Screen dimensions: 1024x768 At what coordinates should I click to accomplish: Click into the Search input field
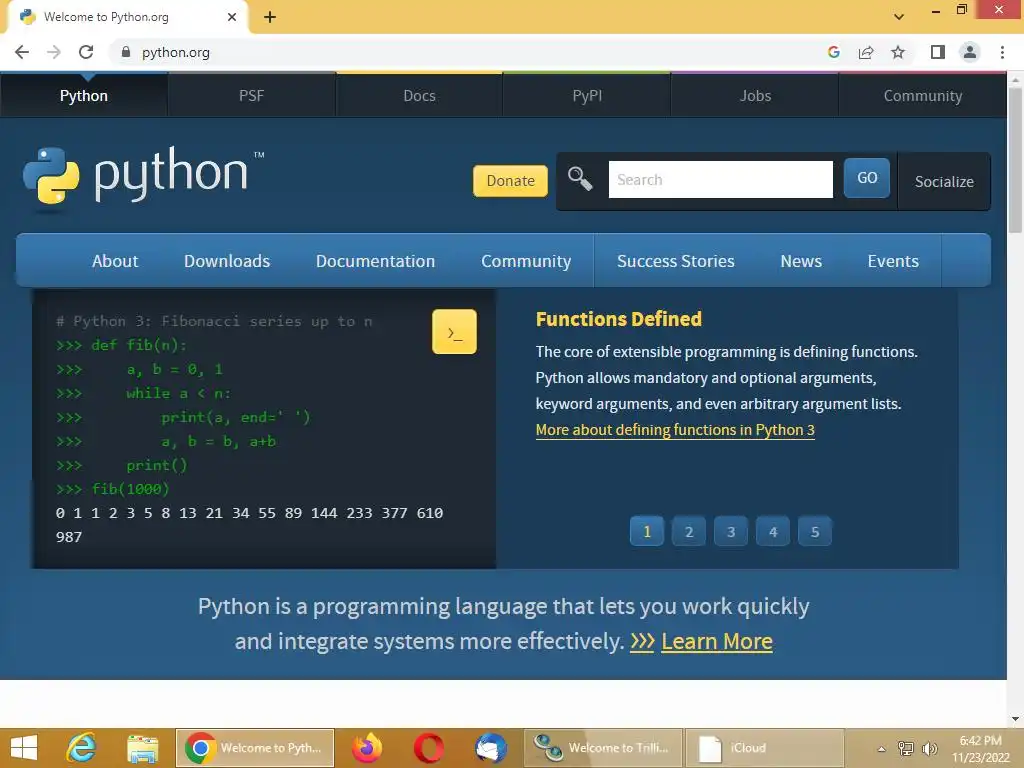[x=720, y=179]
